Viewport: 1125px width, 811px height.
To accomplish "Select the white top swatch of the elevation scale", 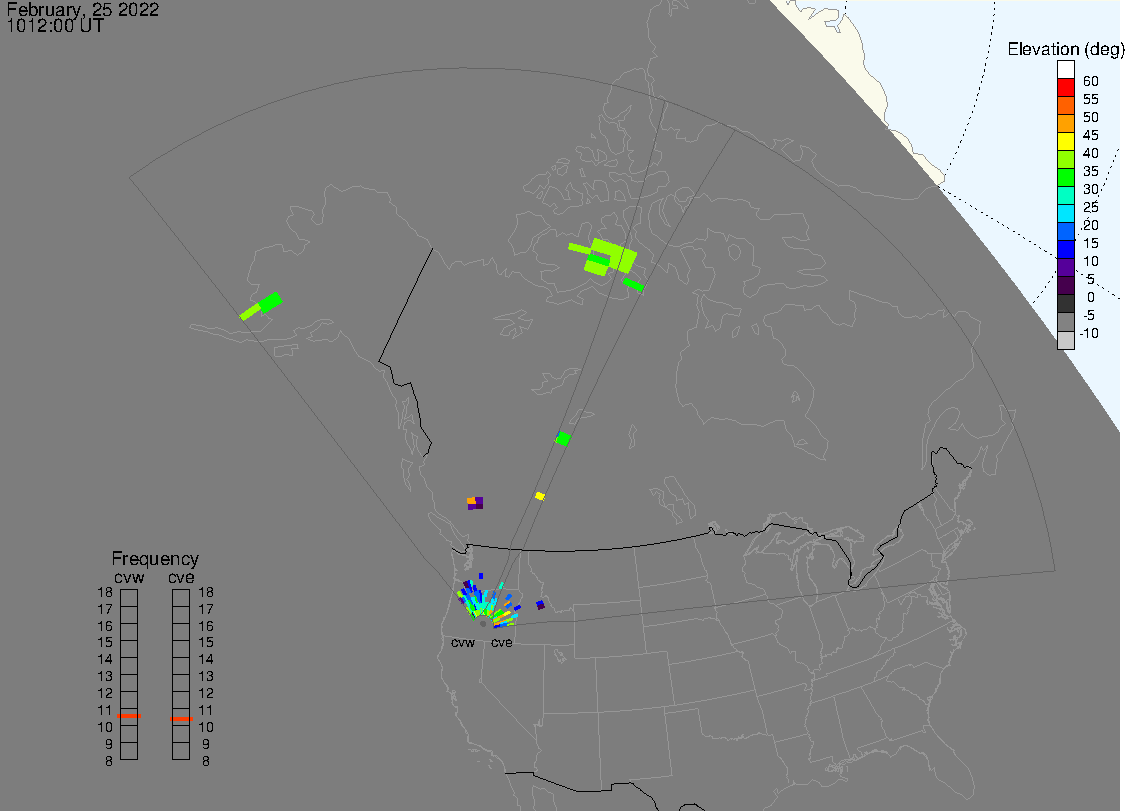I will tap(1065, 70).
